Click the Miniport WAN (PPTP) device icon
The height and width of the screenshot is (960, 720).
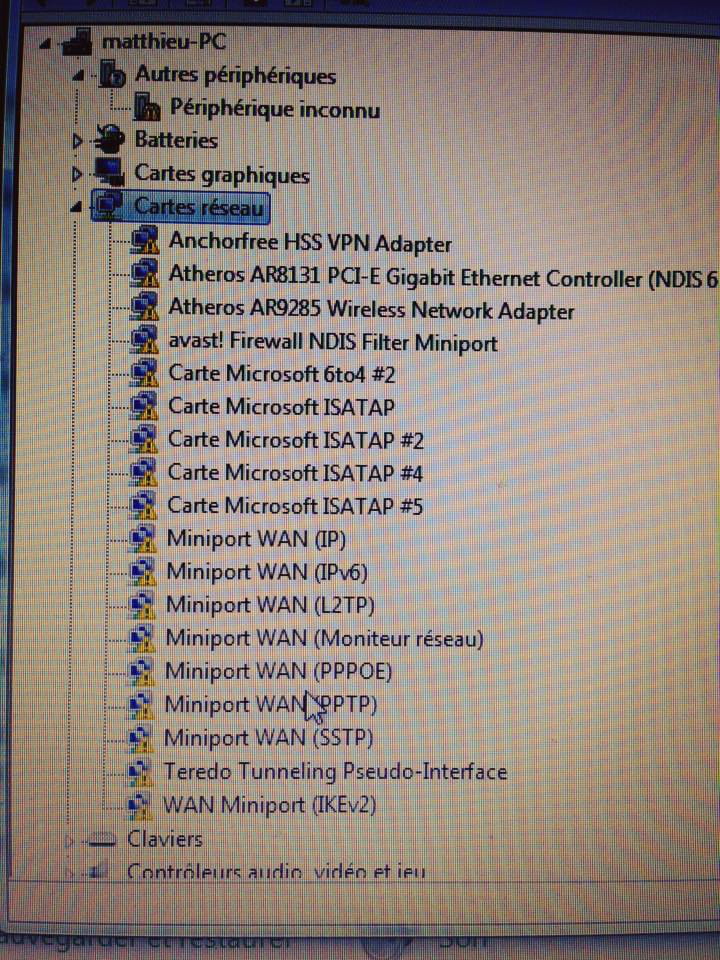coord(141,705)
